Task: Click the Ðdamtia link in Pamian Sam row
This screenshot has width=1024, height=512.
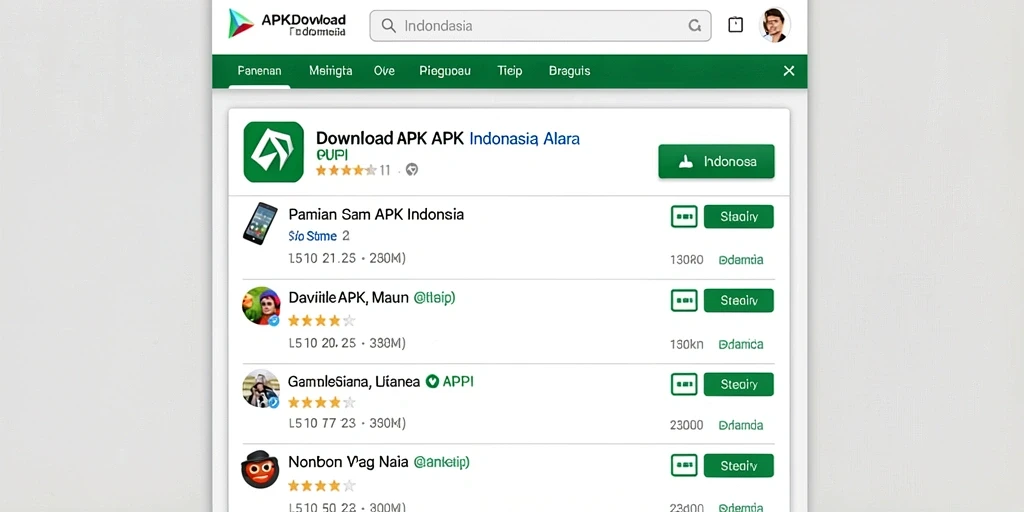Action: click(741, 260)
